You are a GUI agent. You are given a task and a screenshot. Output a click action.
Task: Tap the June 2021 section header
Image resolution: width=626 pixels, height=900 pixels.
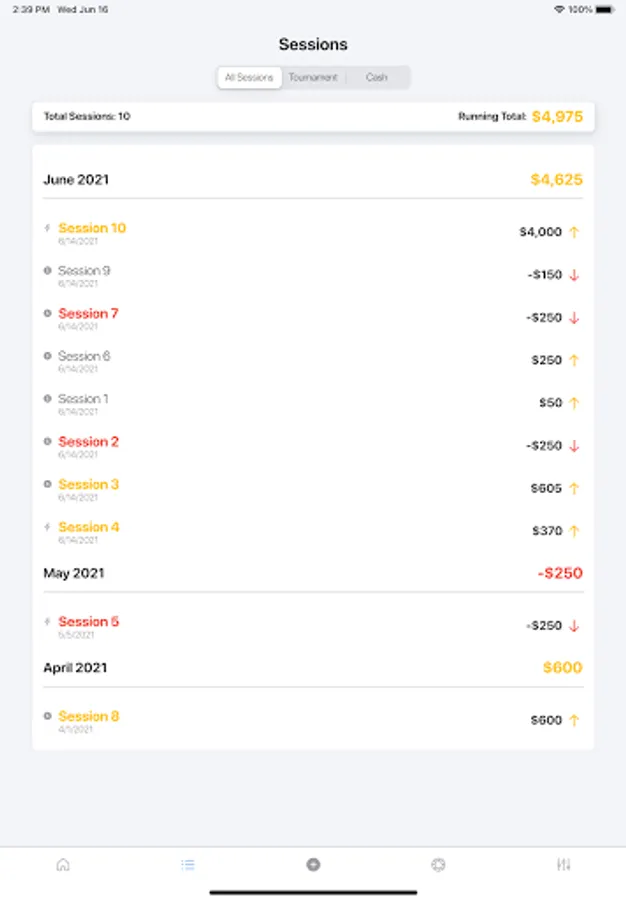pos(76,180)
